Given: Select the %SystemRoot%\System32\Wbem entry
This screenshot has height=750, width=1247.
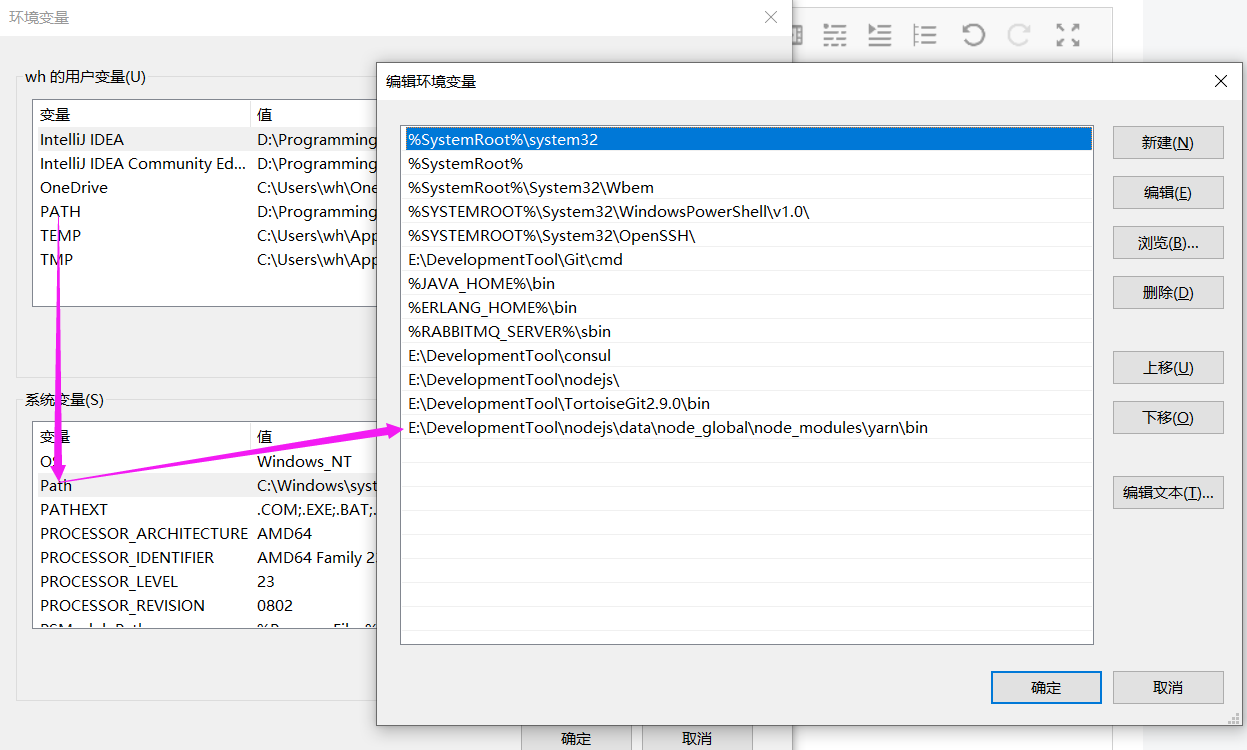Looking at the screenshot, I should coord(747,187).
